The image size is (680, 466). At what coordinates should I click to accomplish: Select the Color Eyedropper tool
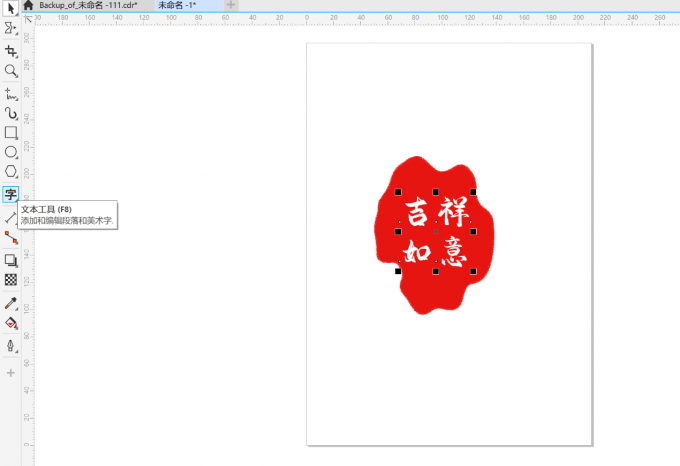click(x=10, y=303)
